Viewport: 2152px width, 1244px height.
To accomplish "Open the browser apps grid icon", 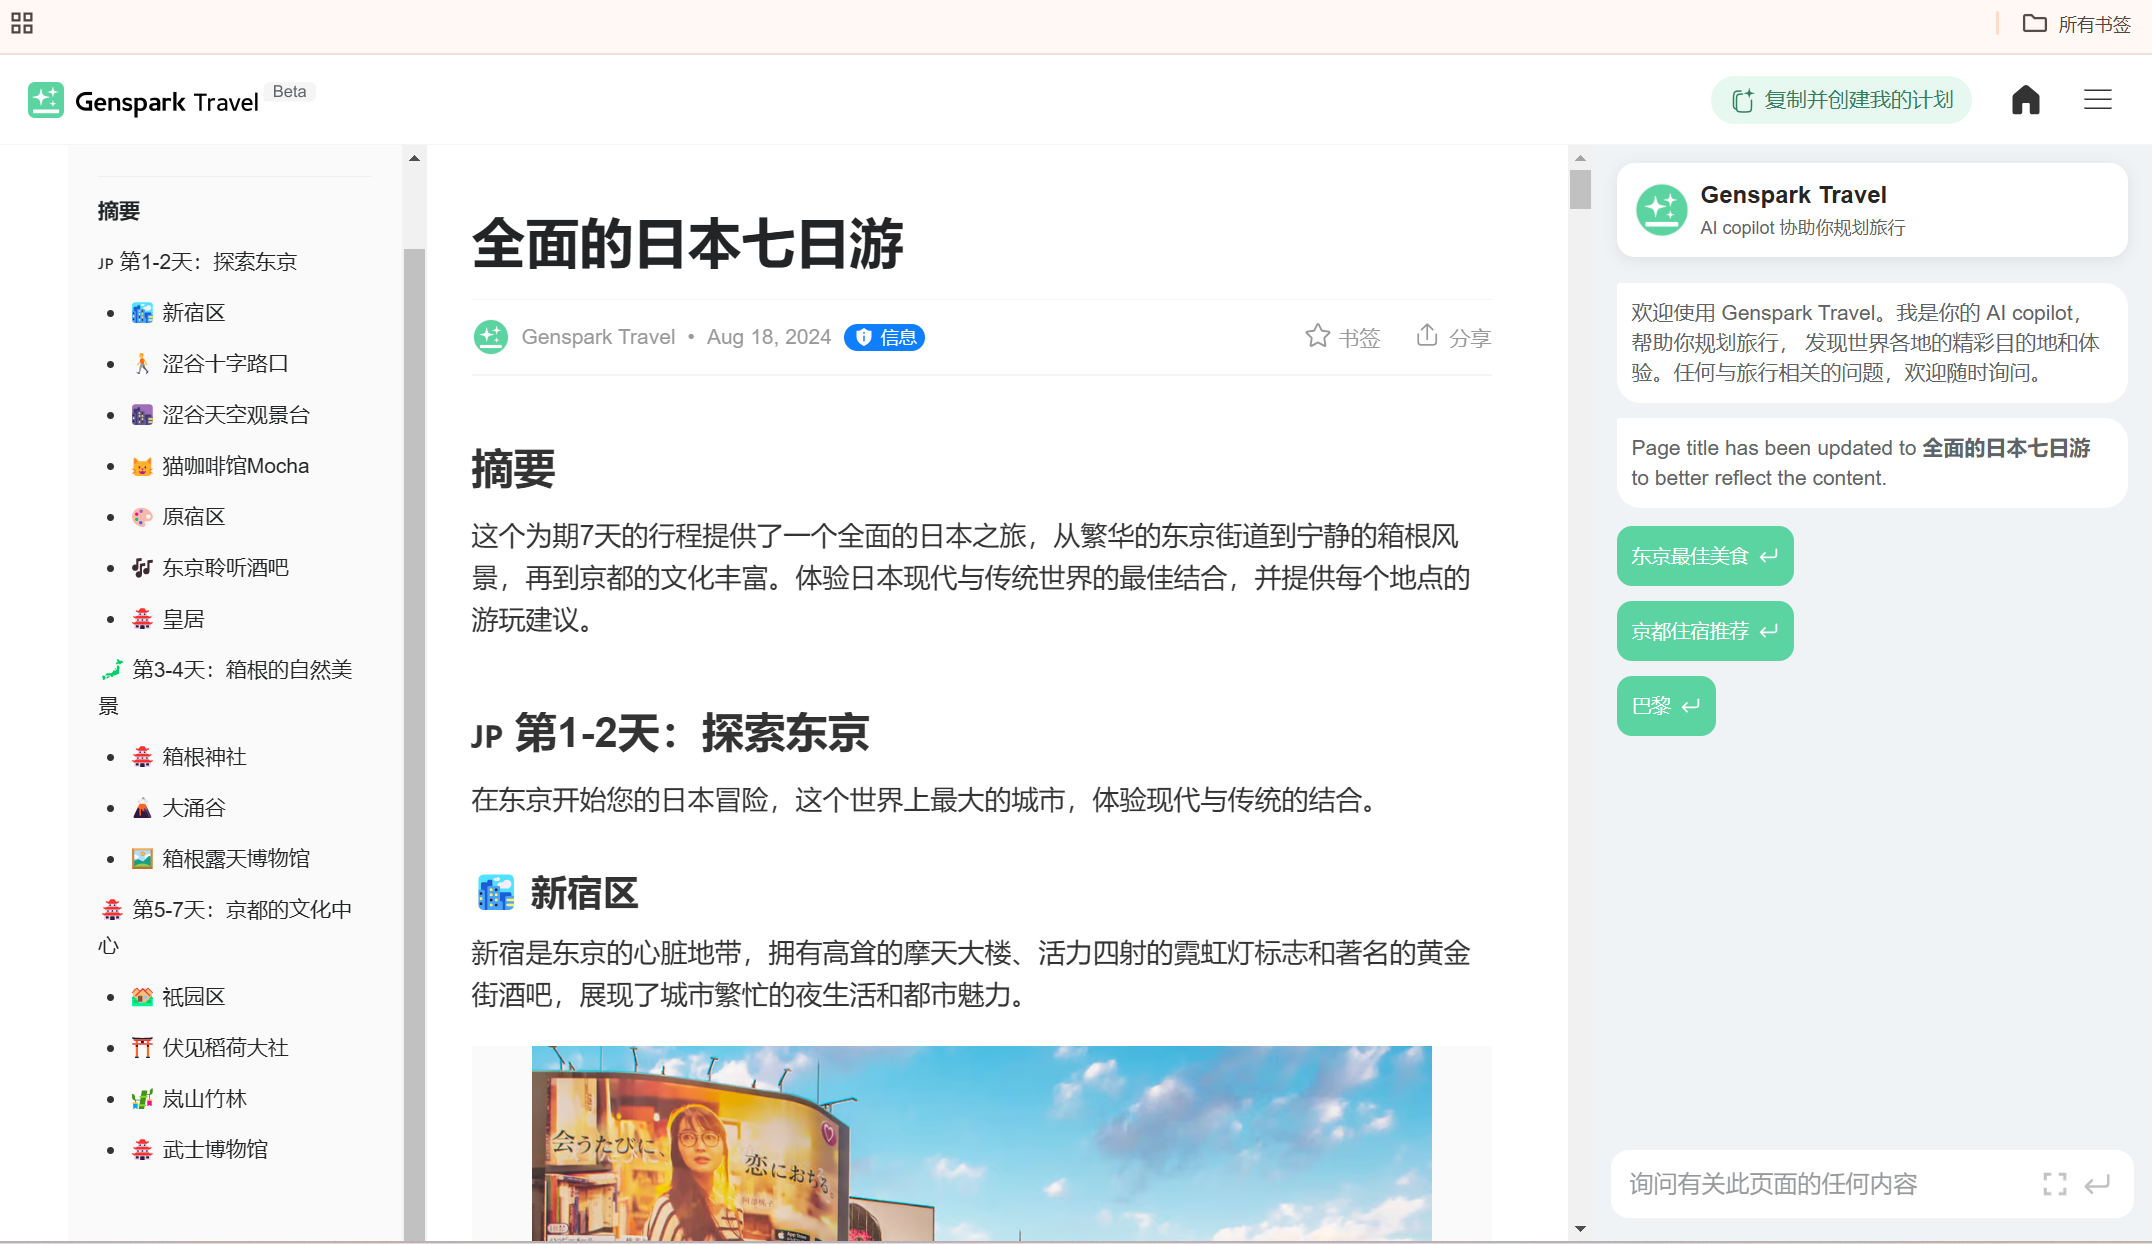I will point(22,23).
